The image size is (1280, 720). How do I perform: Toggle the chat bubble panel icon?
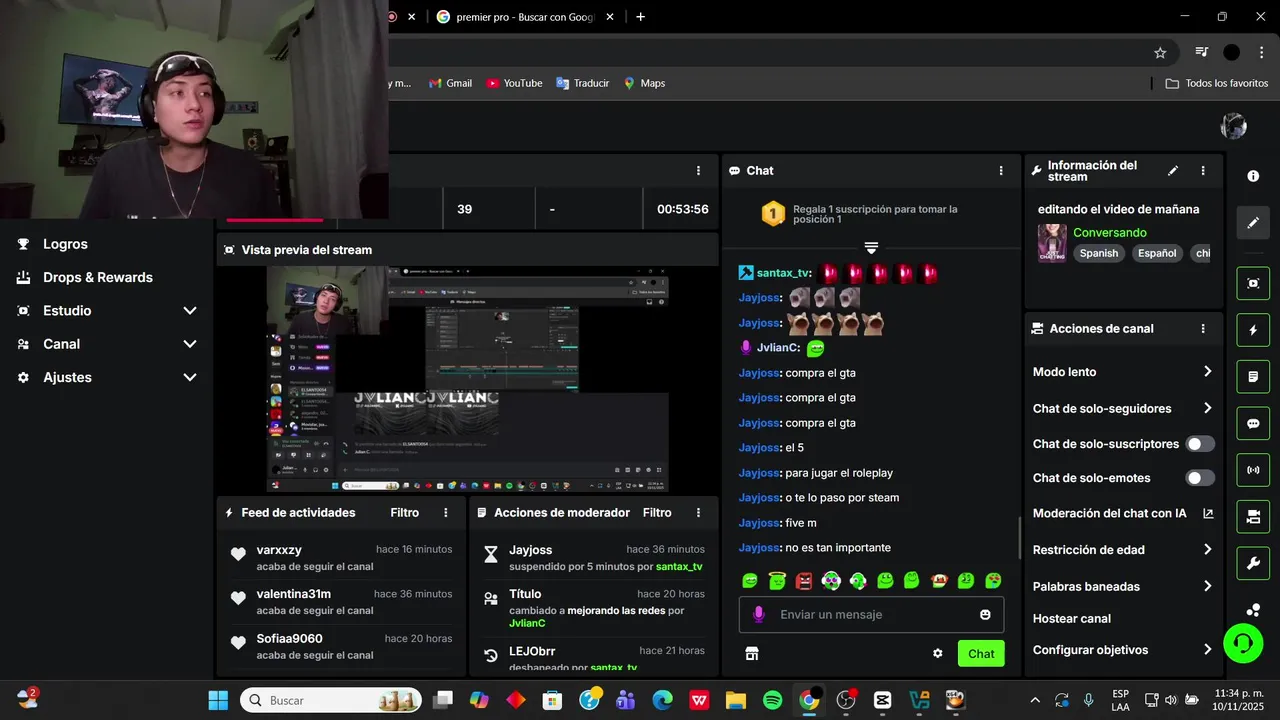click(1253, 423)
